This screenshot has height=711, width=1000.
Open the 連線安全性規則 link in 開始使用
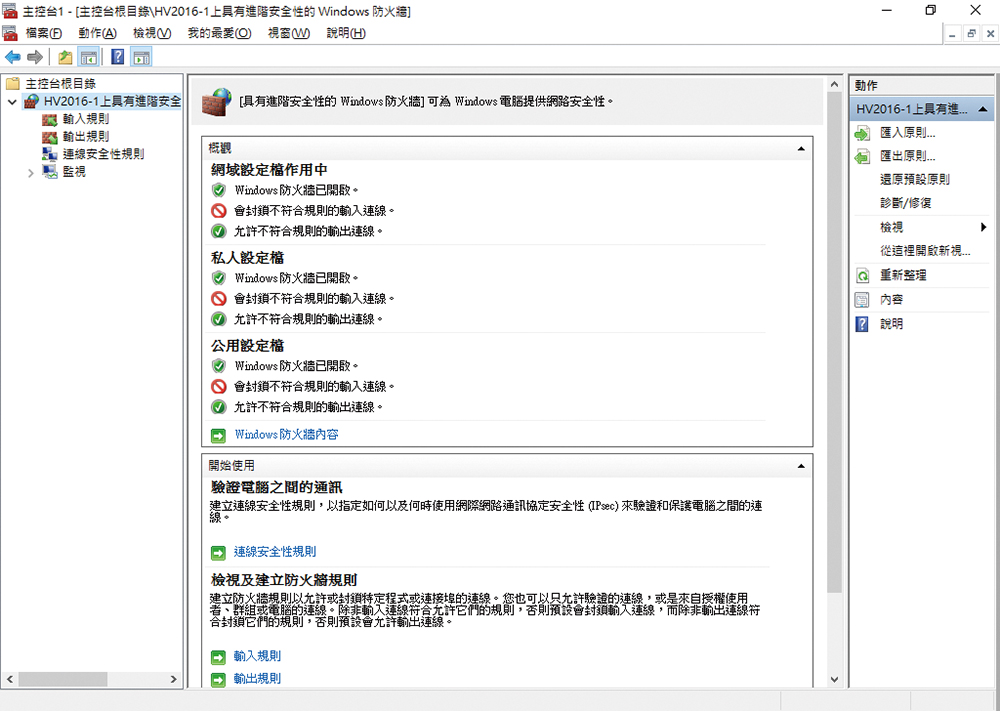click(275, 552)
